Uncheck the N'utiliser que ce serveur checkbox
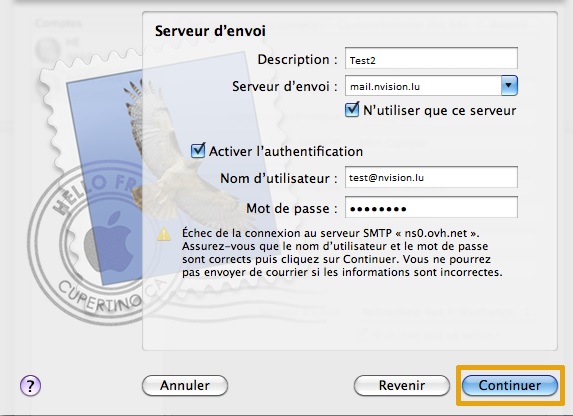This screenshot has width=573, height=416. coord(352,110)
